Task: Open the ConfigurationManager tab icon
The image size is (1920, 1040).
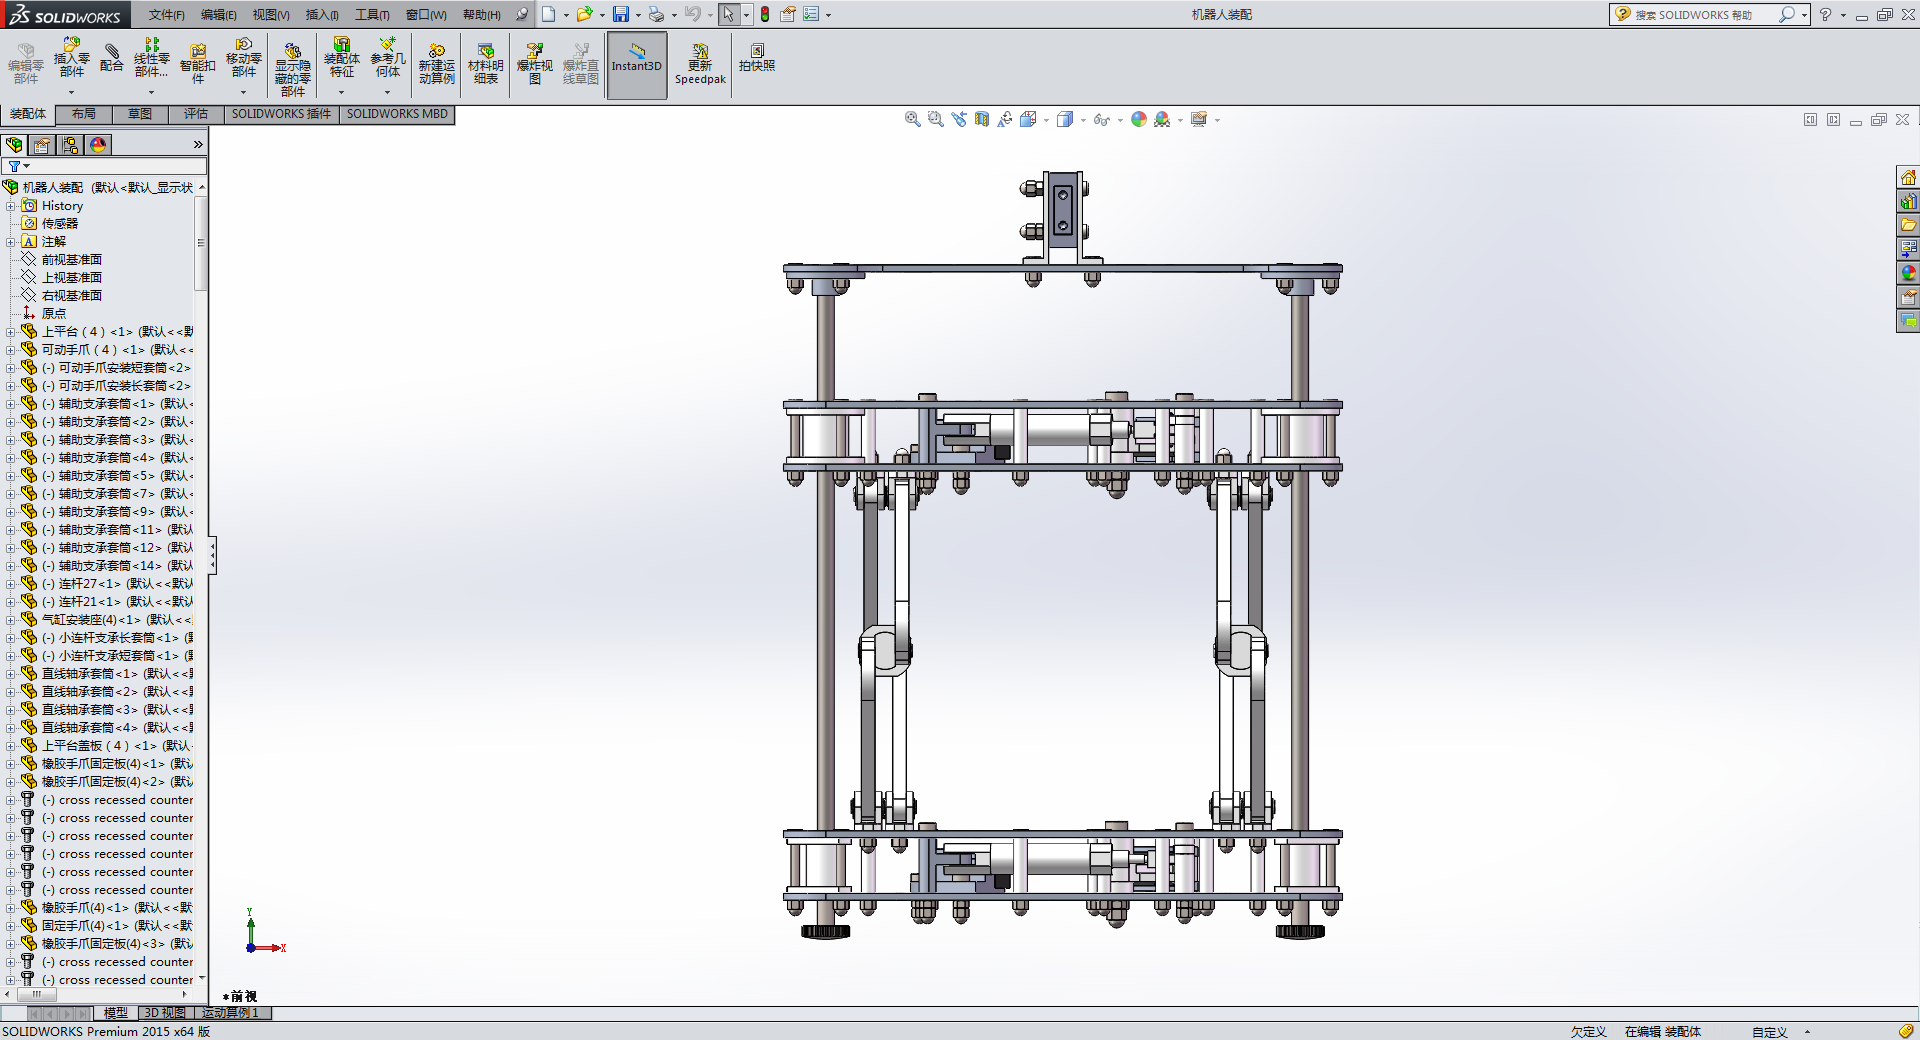Action: click(70, 145)
